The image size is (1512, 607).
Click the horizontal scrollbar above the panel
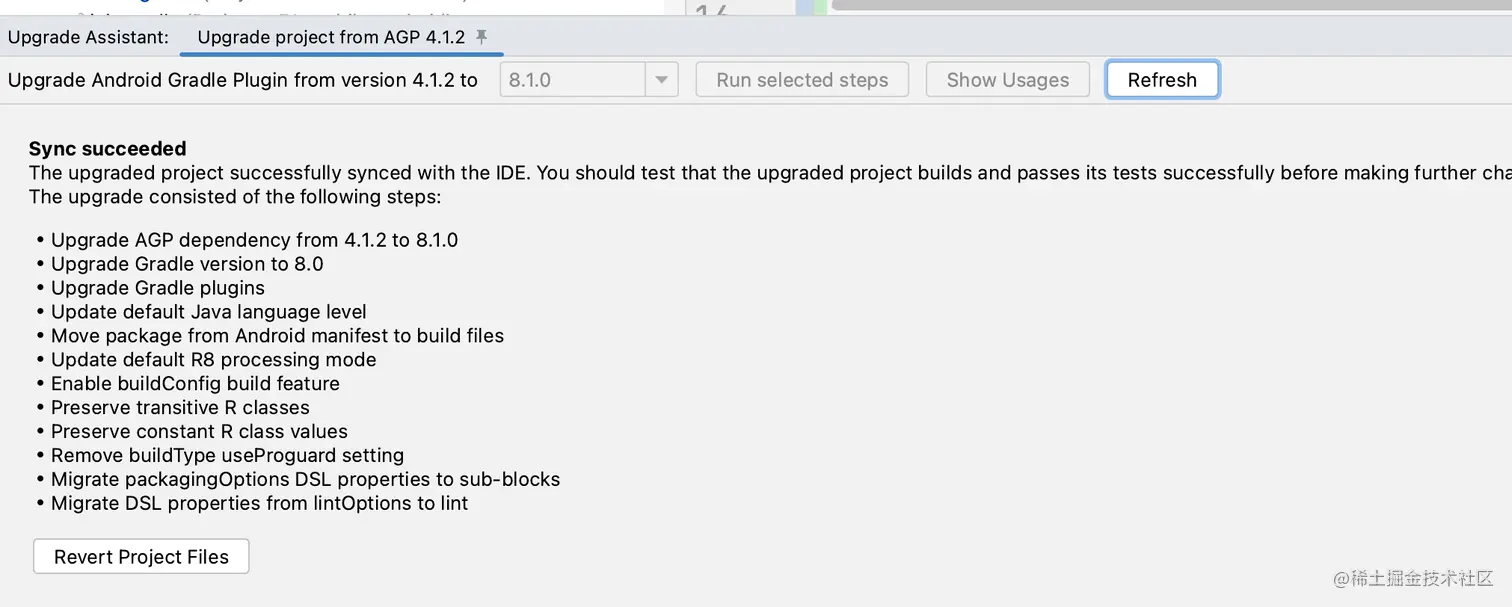tap(1170, 5)
